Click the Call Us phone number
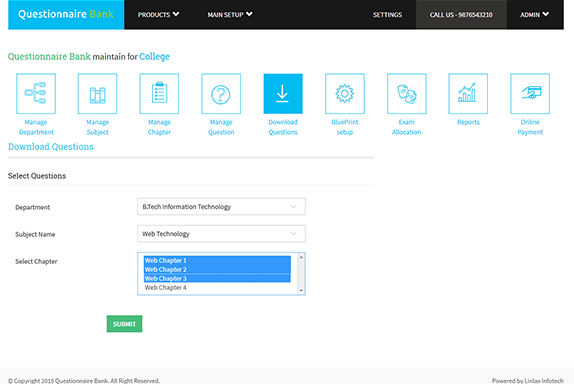574x384 pixels. [461, 15]
